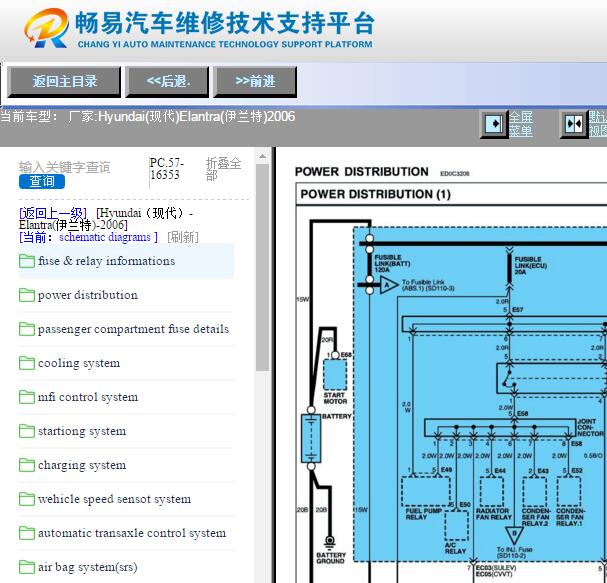
Task: Click the 全屏菜单 fullscreen menu icon
Action: coord(494,124)
